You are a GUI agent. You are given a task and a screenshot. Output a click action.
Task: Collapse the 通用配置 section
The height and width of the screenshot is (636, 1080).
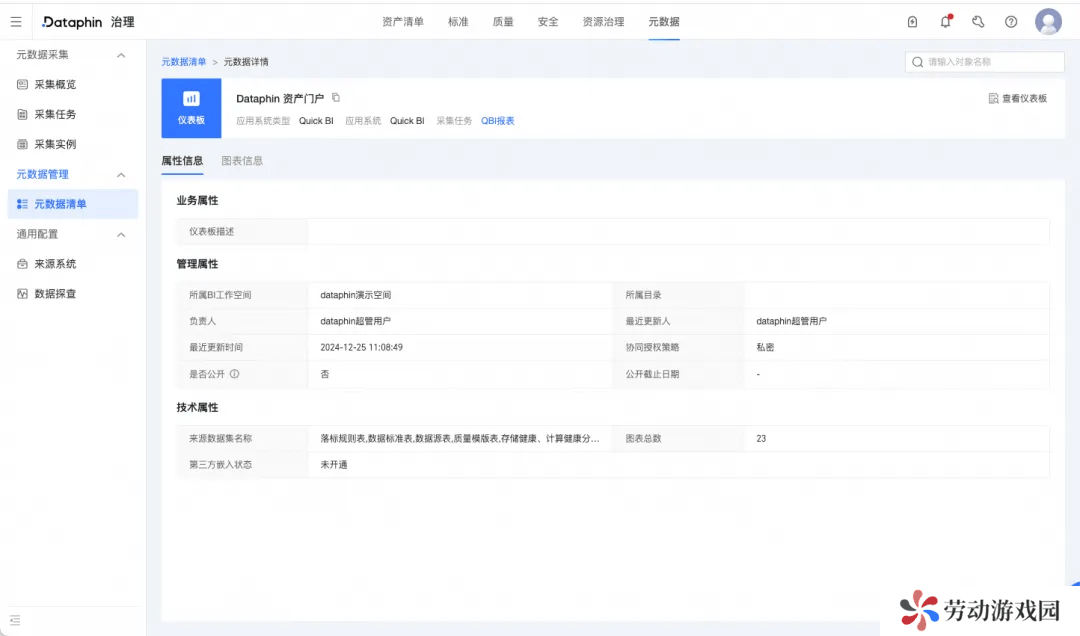tap(121, 235)
